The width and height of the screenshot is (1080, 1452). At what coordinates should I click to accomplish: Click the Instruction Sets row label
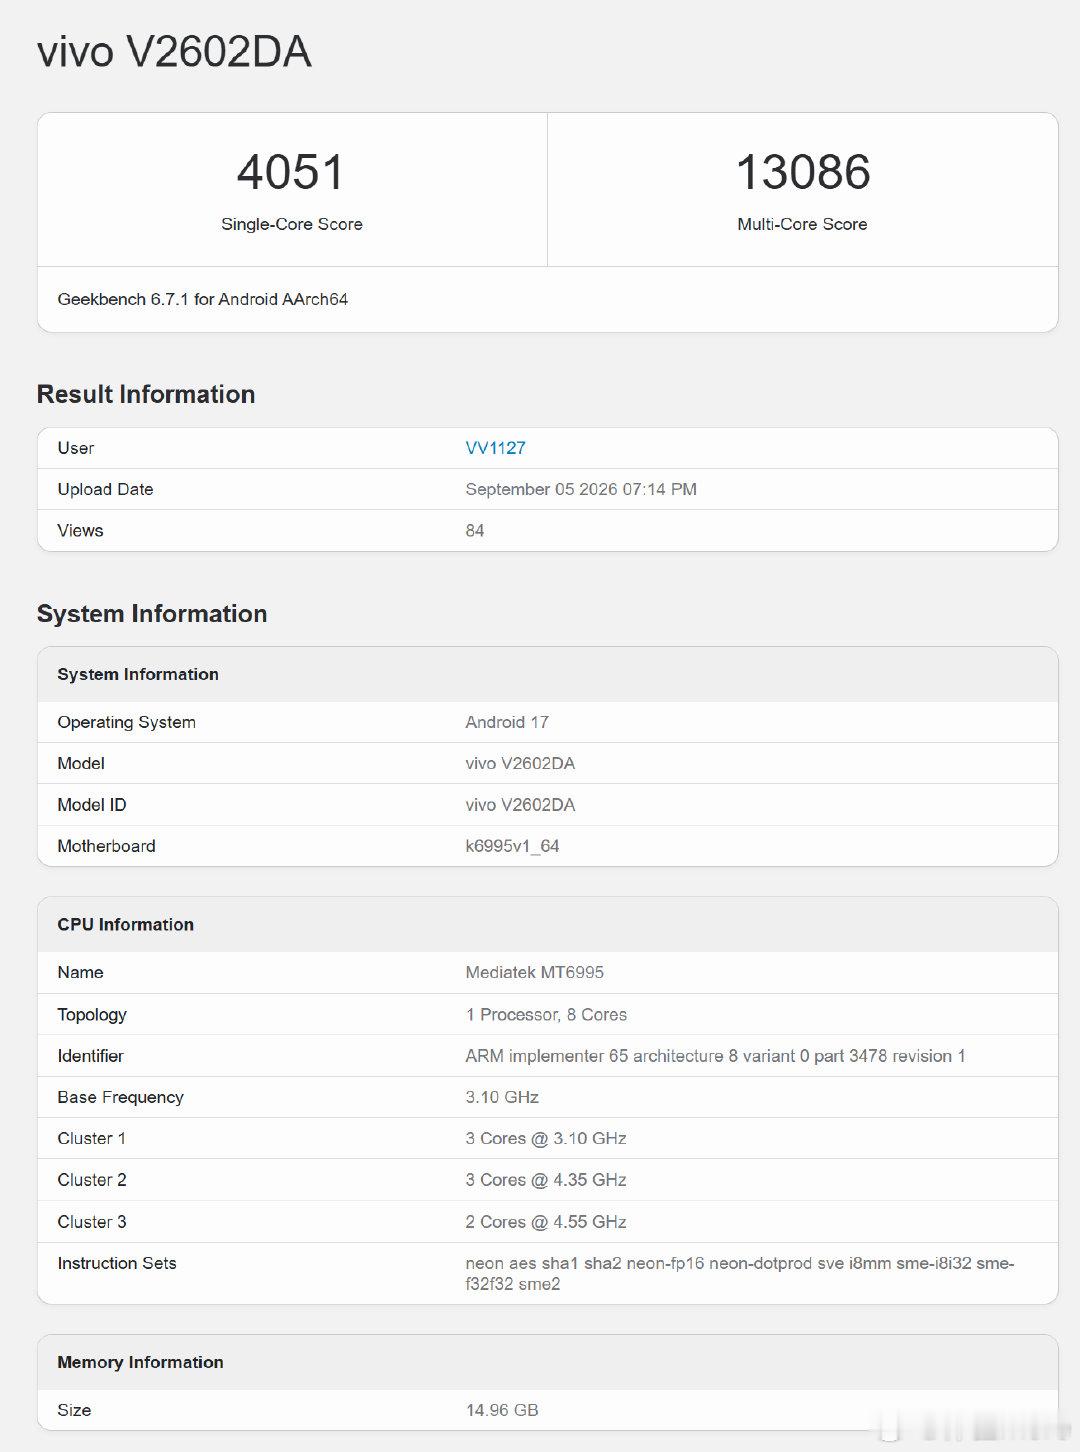pos(117,1263)
